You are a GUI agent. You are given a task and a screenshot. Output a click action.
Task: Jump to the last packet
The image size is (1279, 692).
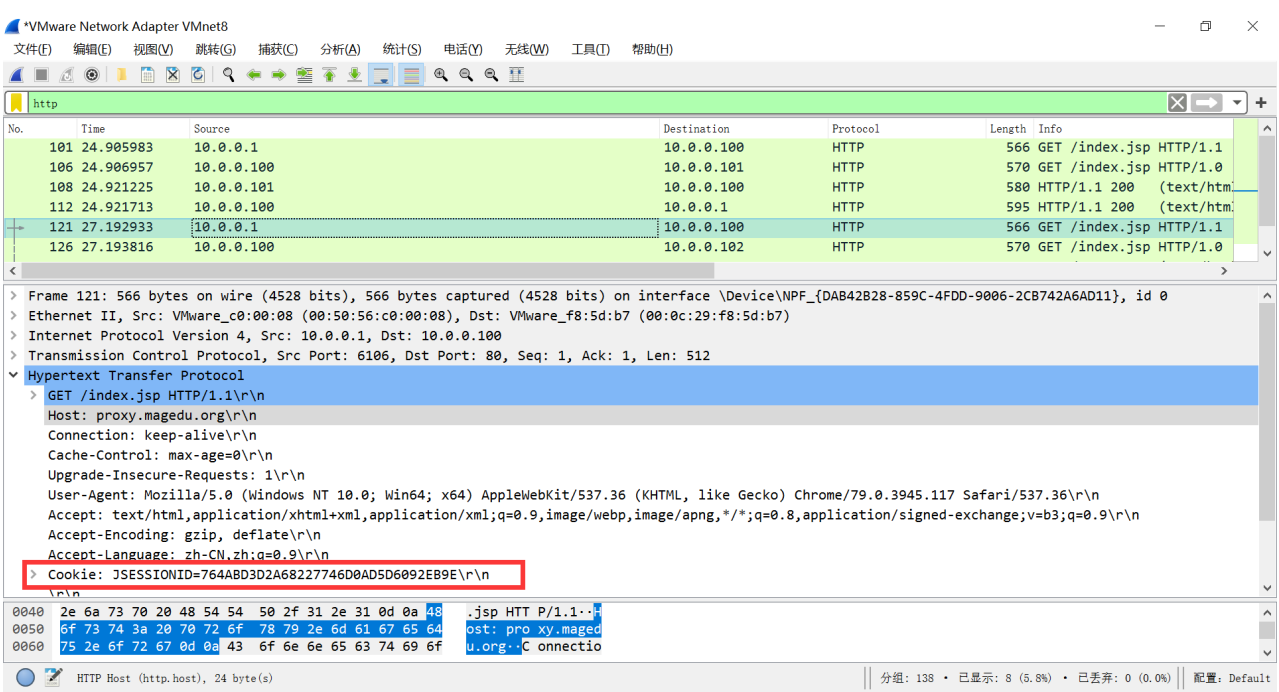click(354, 75)
